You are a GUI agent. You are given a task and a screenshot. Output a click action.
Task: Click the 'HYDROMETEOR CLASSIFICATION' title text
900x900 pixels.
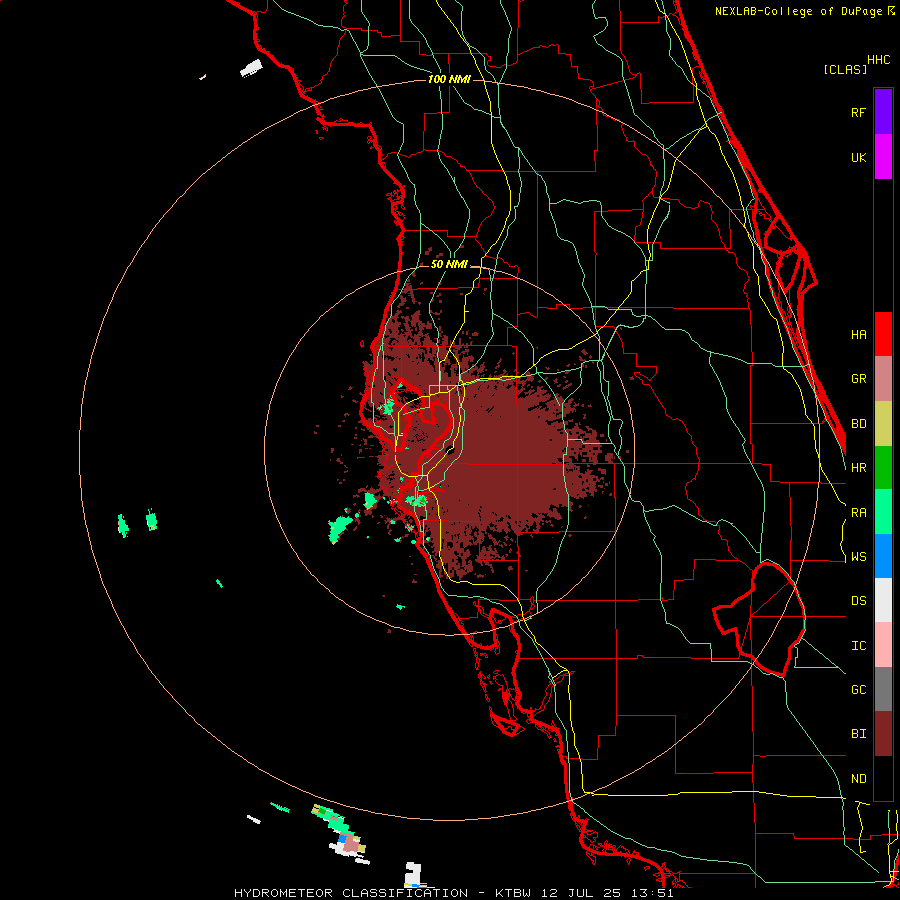(351, 893)
